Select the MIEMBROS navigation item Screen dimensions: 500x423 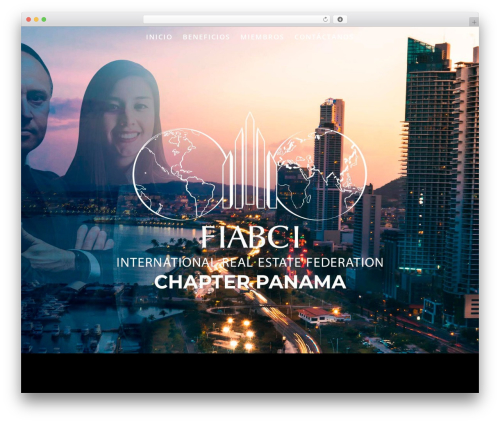click(262, 37)
